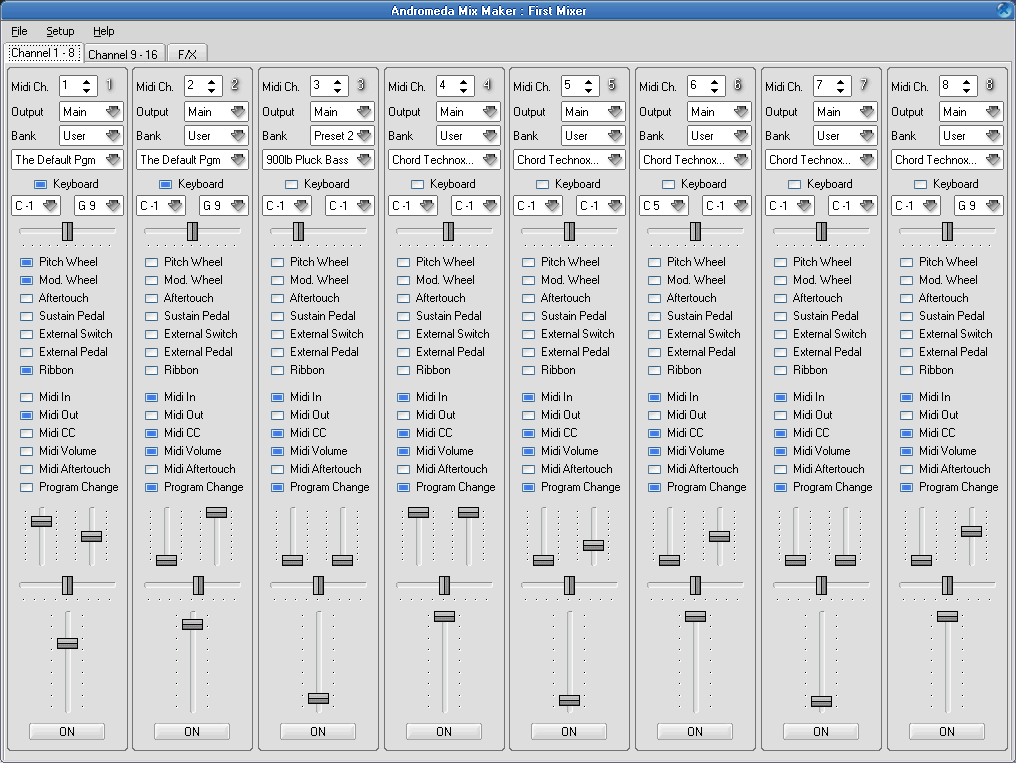Click channel 6 main volume fader handle
This screenshot has height=763, width=1016.
coord(695,617)
